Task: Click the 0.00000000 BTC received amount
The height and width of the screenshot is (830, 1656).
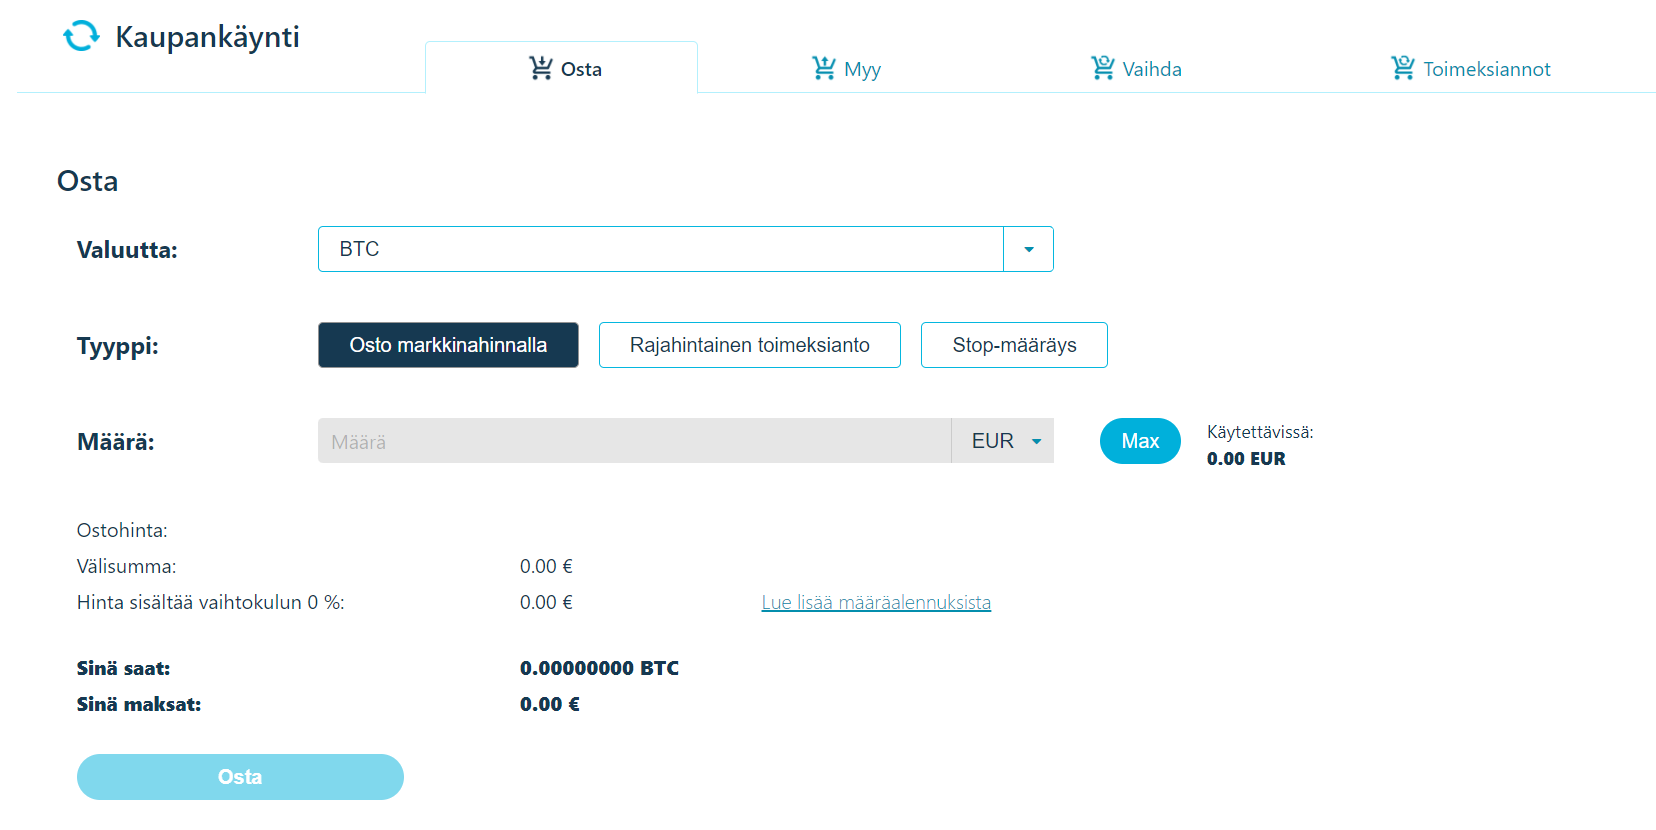Action: click(x=599, y=668)
